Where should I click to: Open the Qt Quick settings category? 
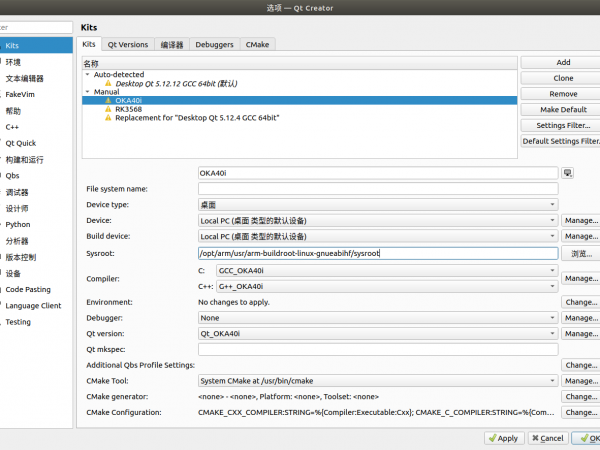20,143
